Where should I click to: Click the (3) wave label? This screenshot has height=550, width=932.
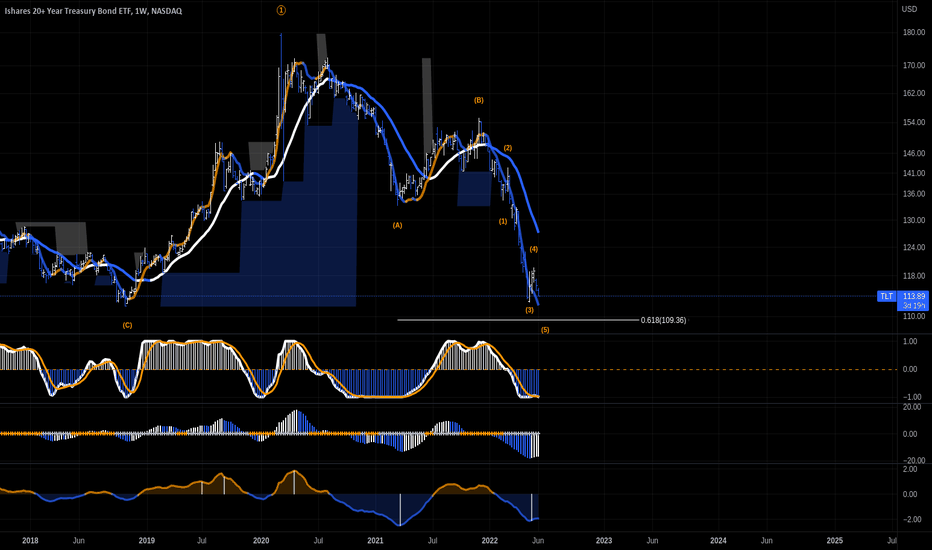(x=529, y=310)
